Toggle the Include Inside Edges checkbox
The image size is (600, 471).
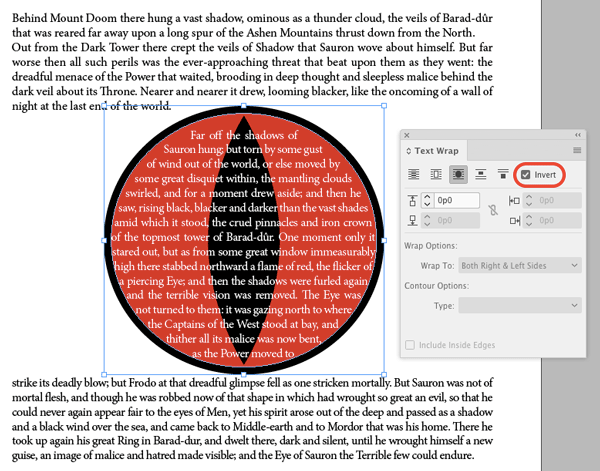click(x=410, y=345)
